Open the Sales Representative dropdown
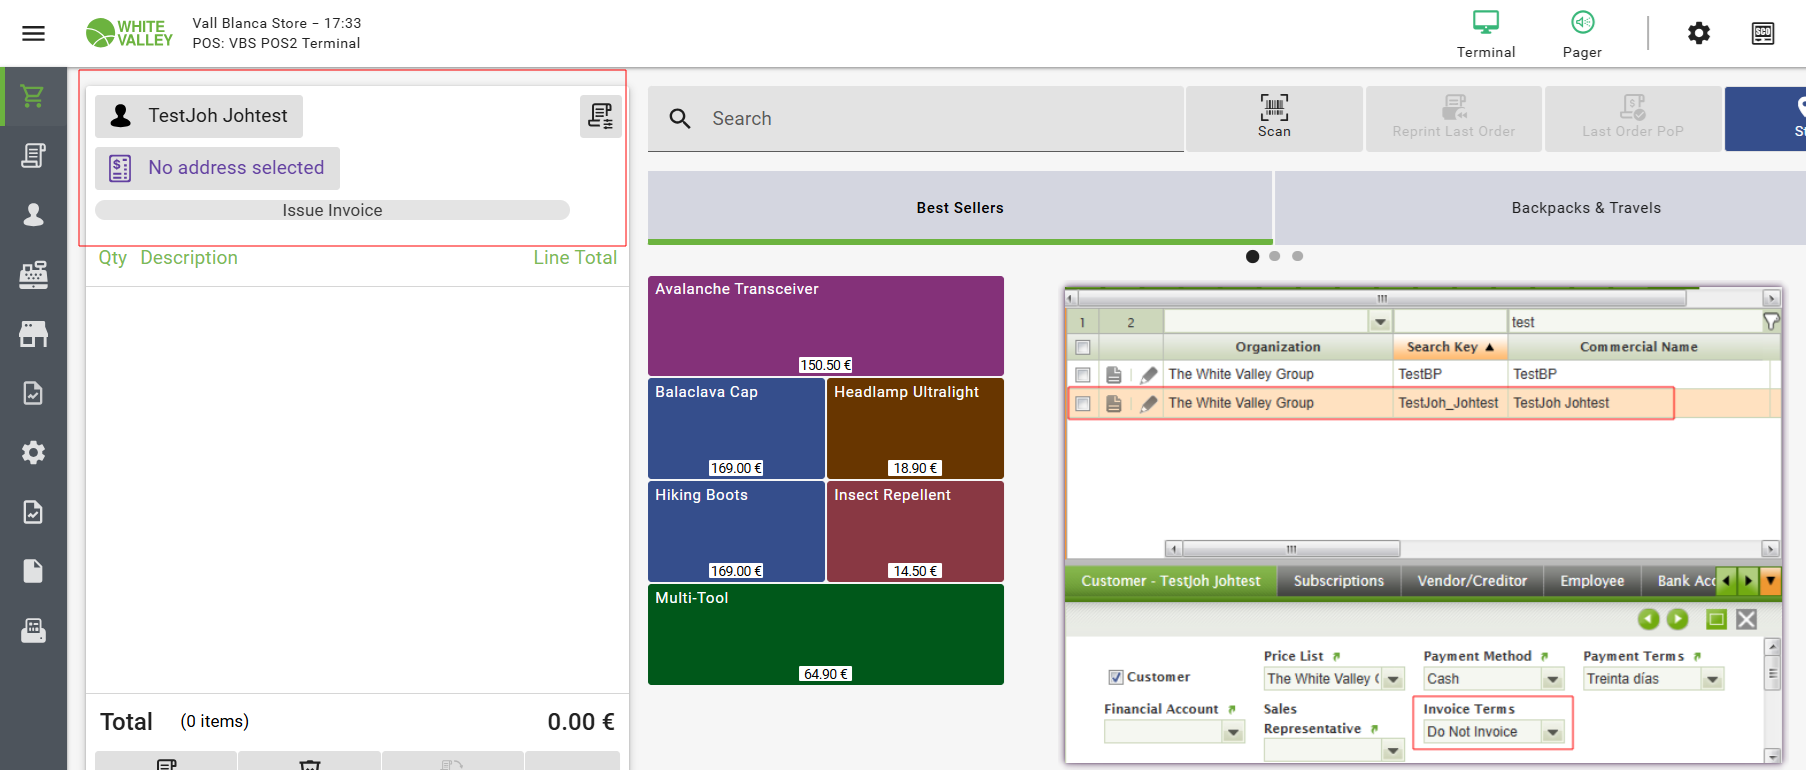This screenshot has width=1806, height=770. click(1393, 751)
